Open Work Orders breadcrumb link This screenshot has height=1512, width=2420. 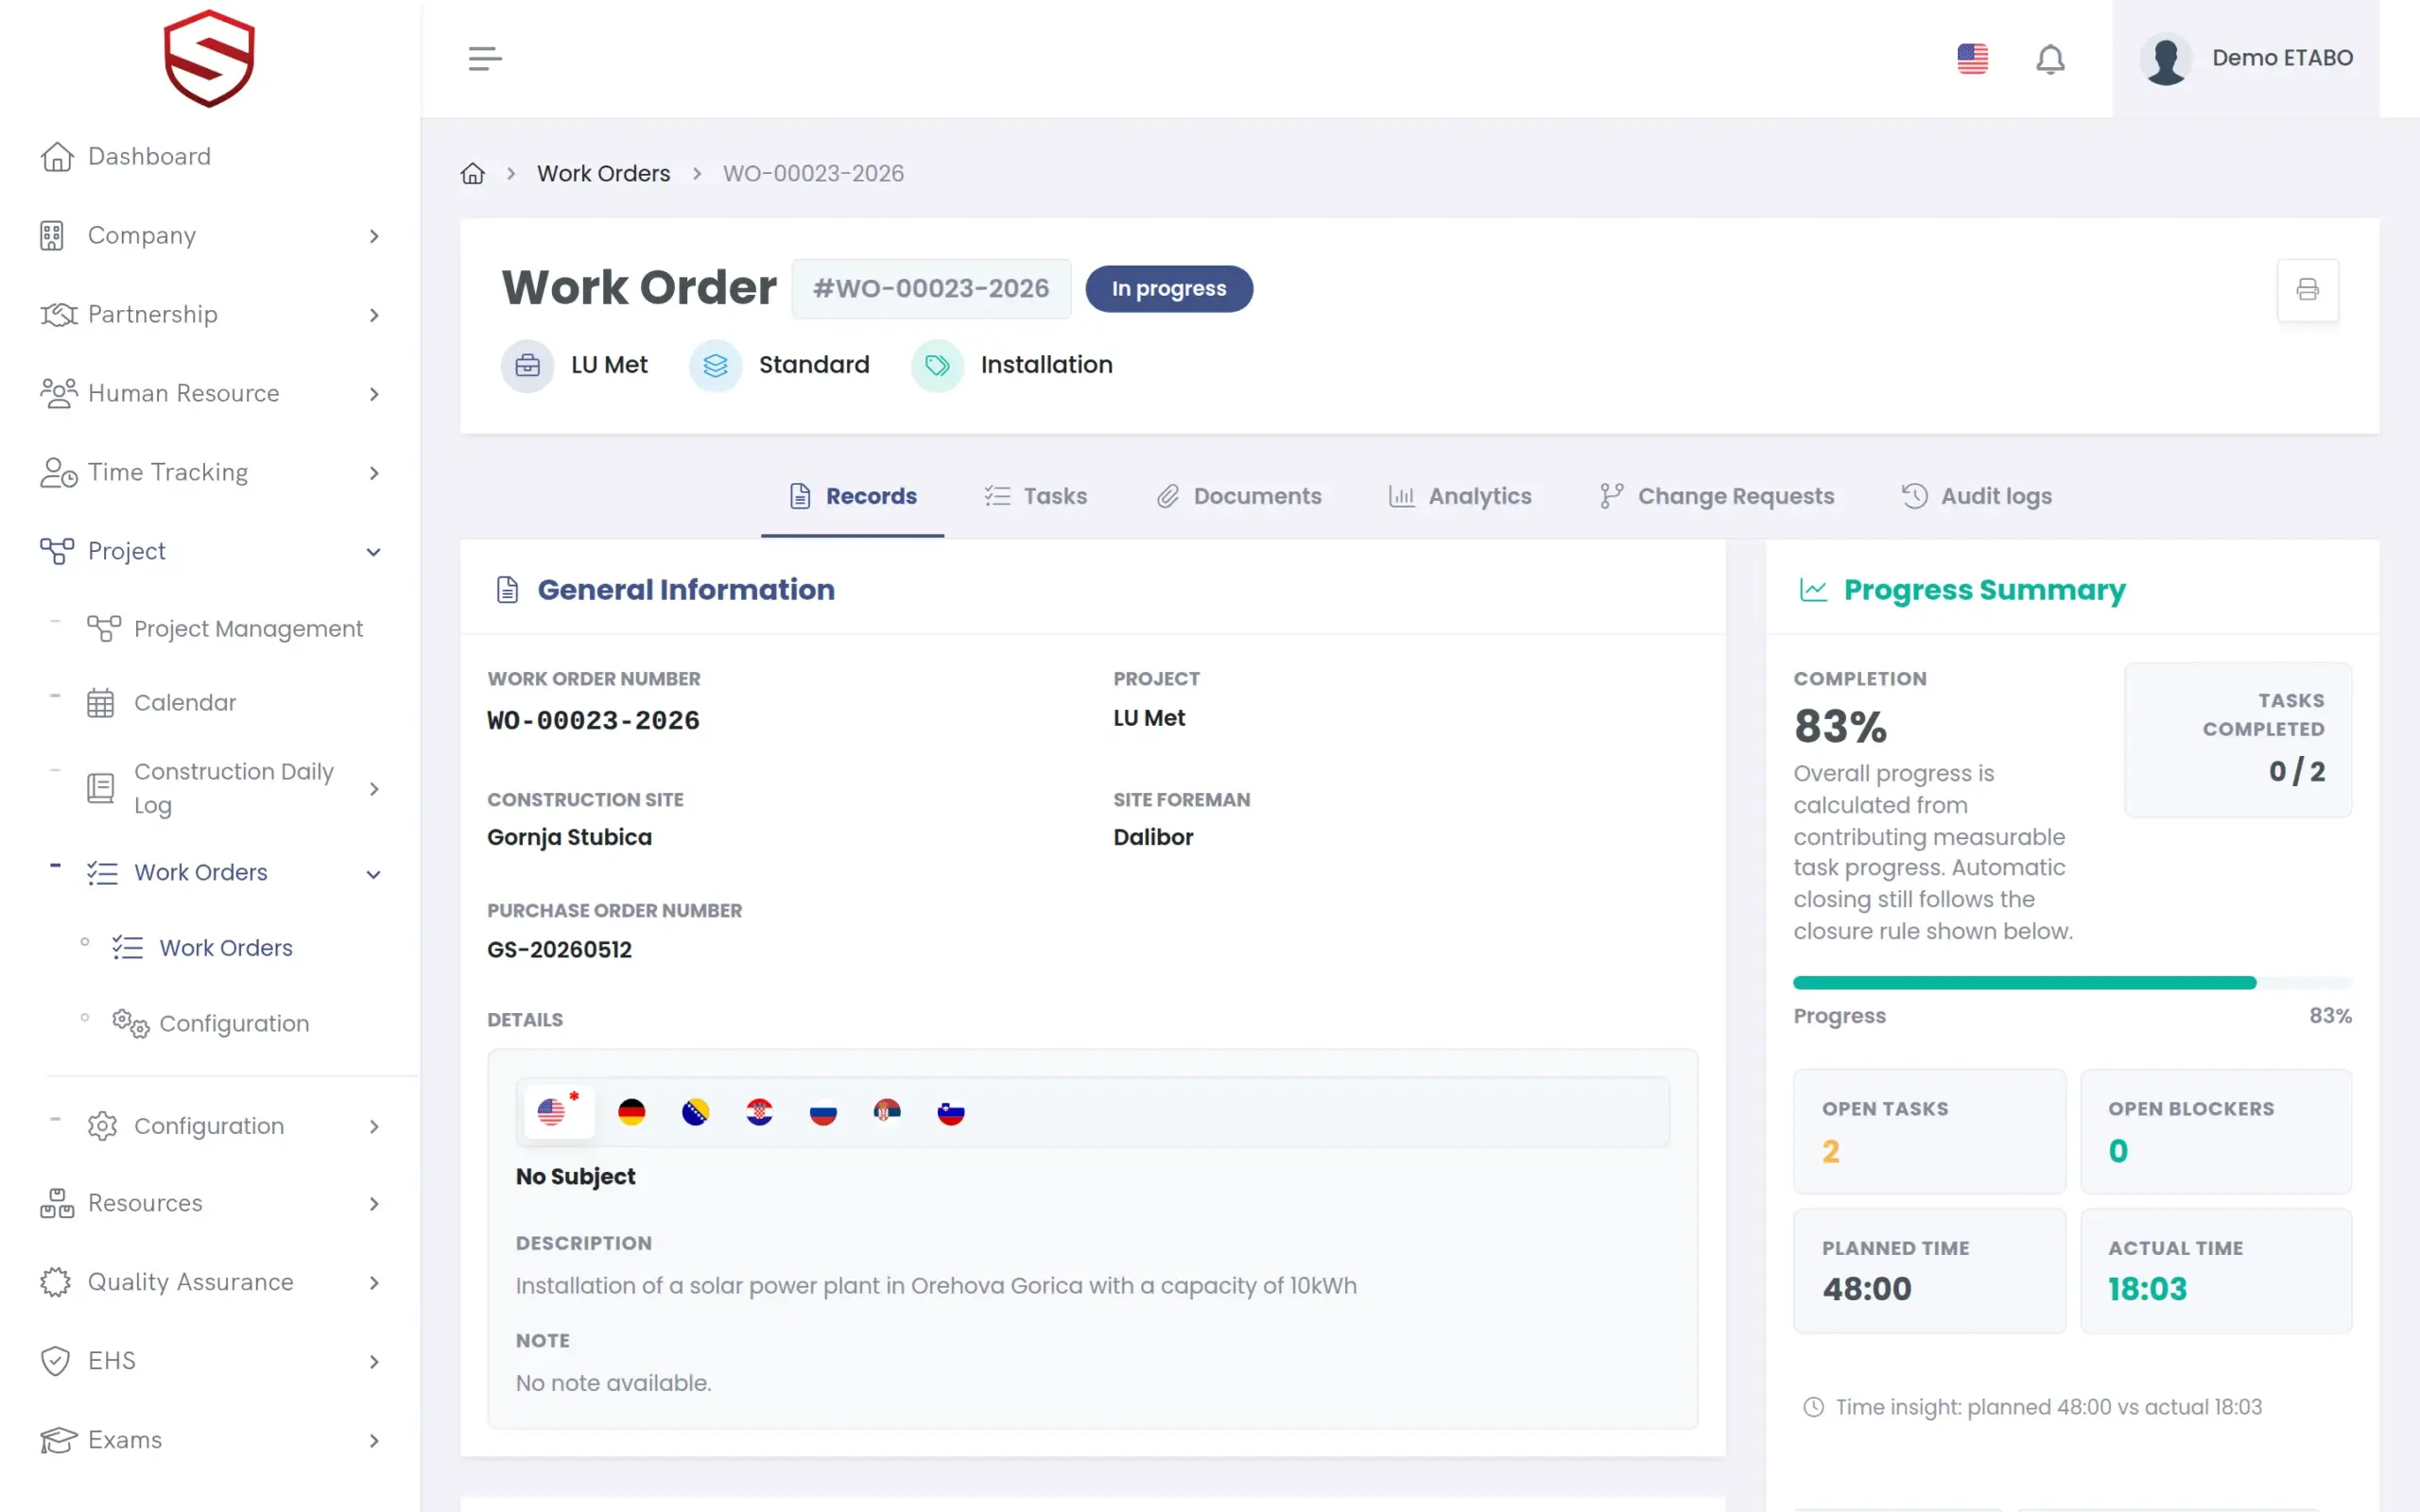(x=603, y=174)
